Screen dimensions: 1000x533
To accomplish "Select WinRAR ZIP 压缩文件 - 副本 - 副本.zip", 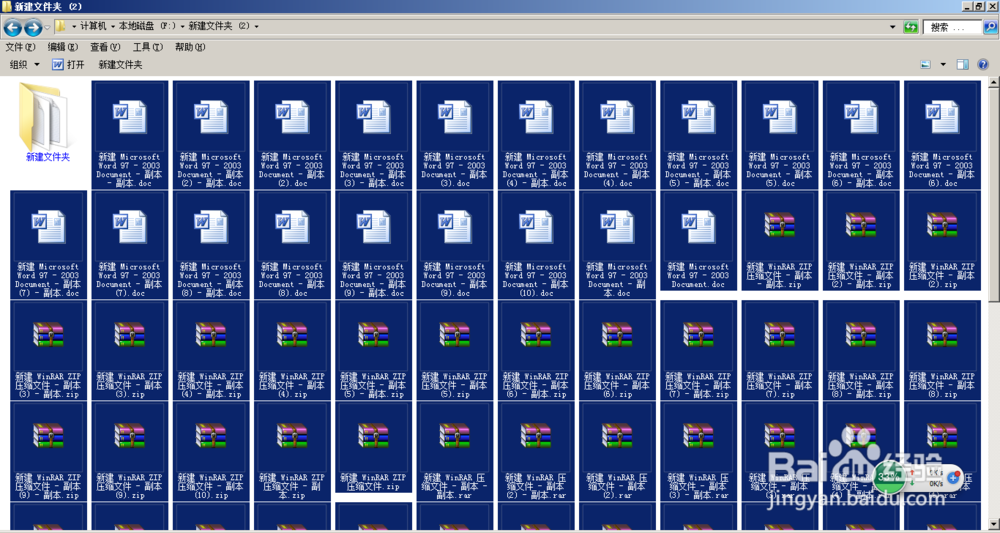I will pos(780,240).
